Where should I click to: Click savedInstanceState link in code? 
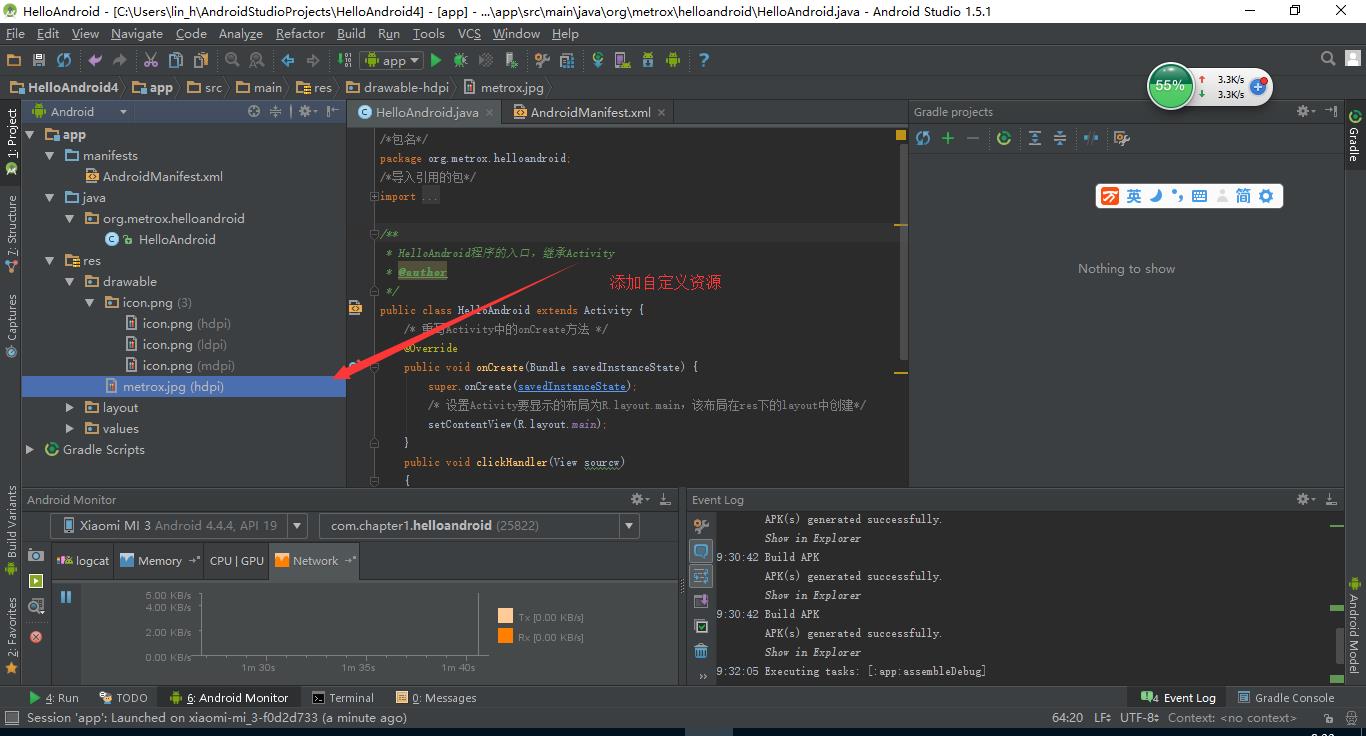click(572, 386)
